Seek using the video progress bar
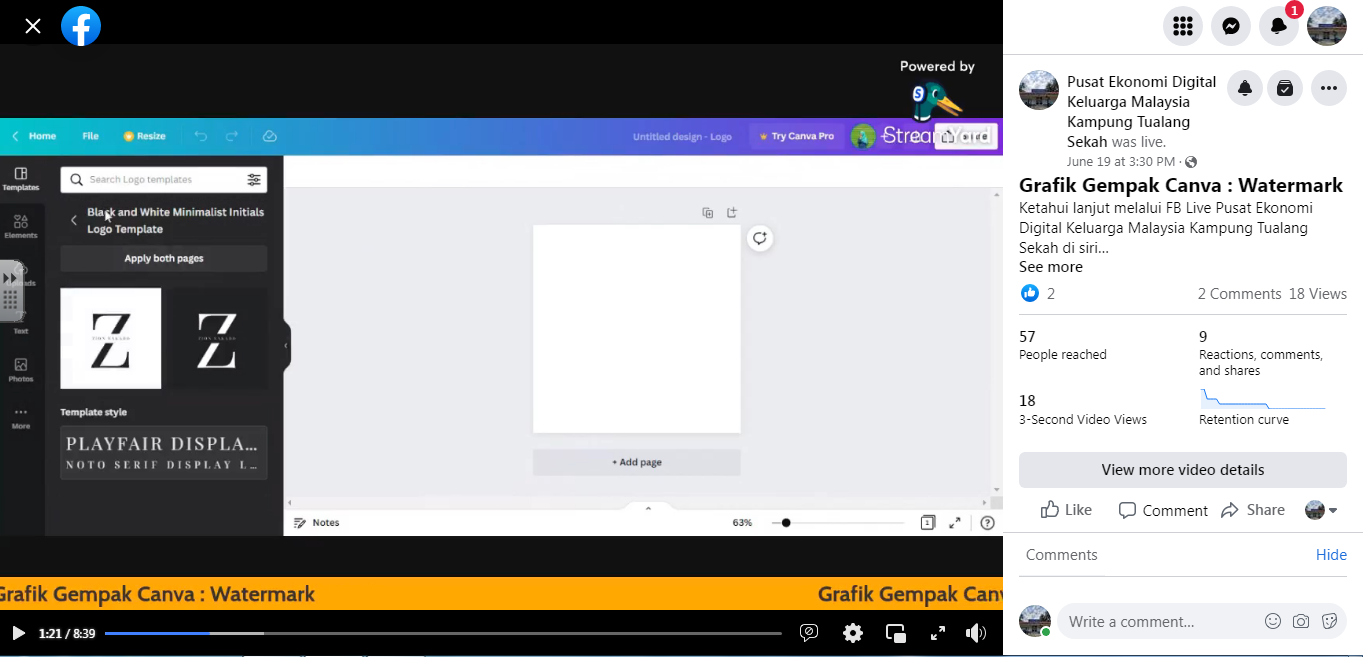Image resolution: width=1363 pixels, height=657 pixels. click(x=443, y=633)
